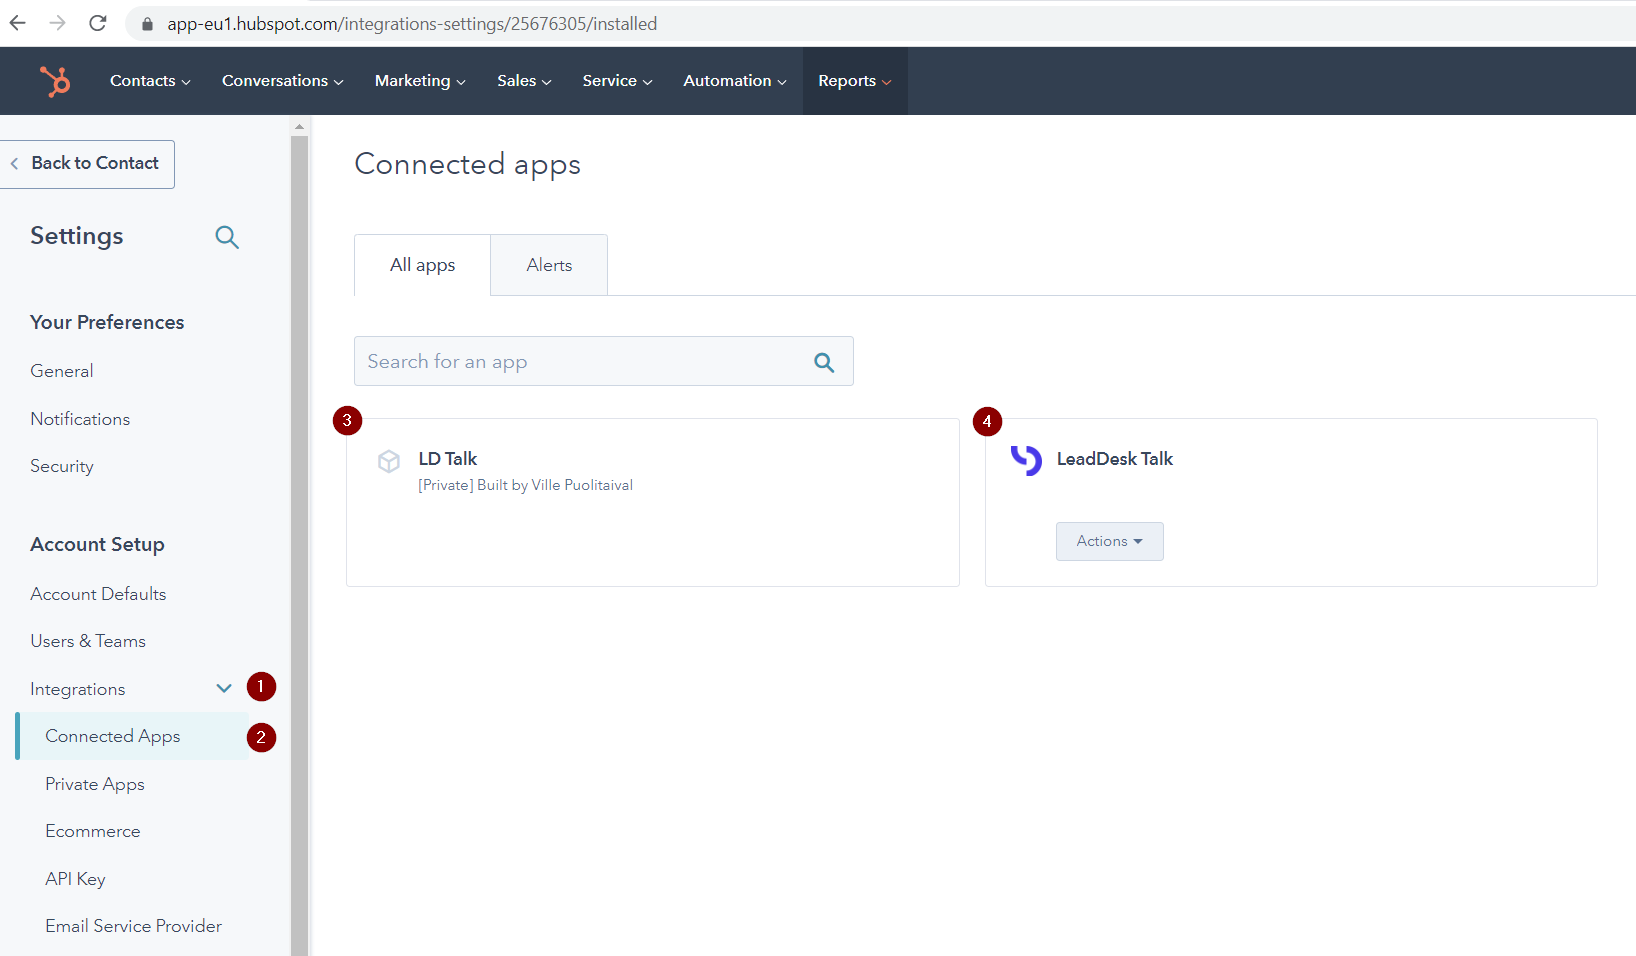Collapse the Integrations chevron
Image resolution: width=1636 pixels, height=956 pixels.
[x=224, y=688]
